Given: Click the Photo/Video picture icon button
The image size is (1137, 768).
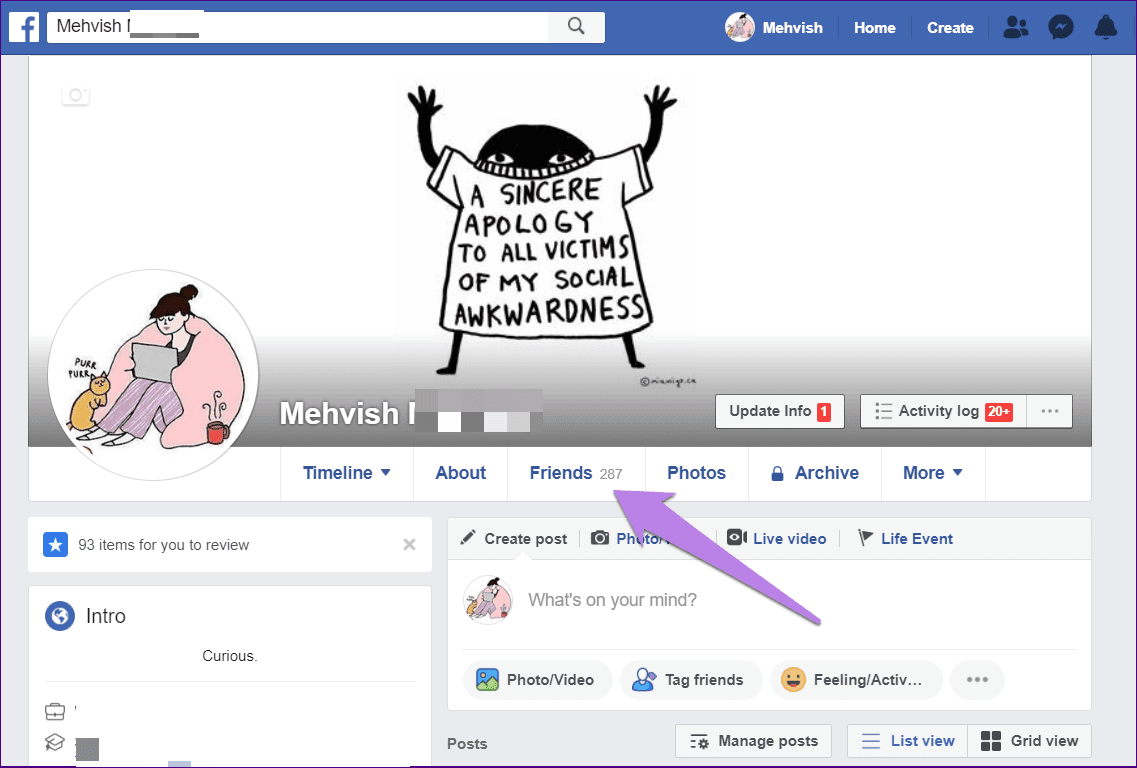Looking at the screenshot, I should pyautogui.click(x=537, y=680).
